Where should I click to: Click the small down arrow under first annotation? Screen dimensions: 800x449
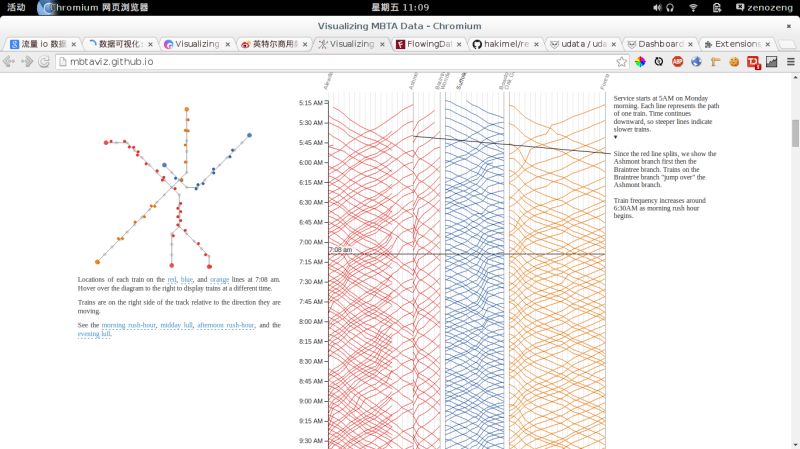[x=615, y=137]
